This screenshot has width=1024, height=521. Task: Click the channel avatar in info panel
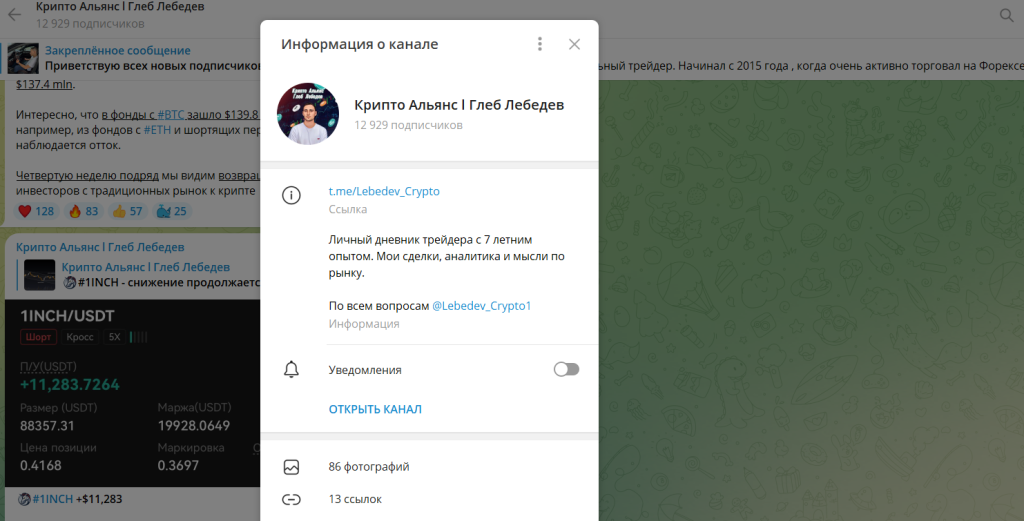click(x=308, y=114)
